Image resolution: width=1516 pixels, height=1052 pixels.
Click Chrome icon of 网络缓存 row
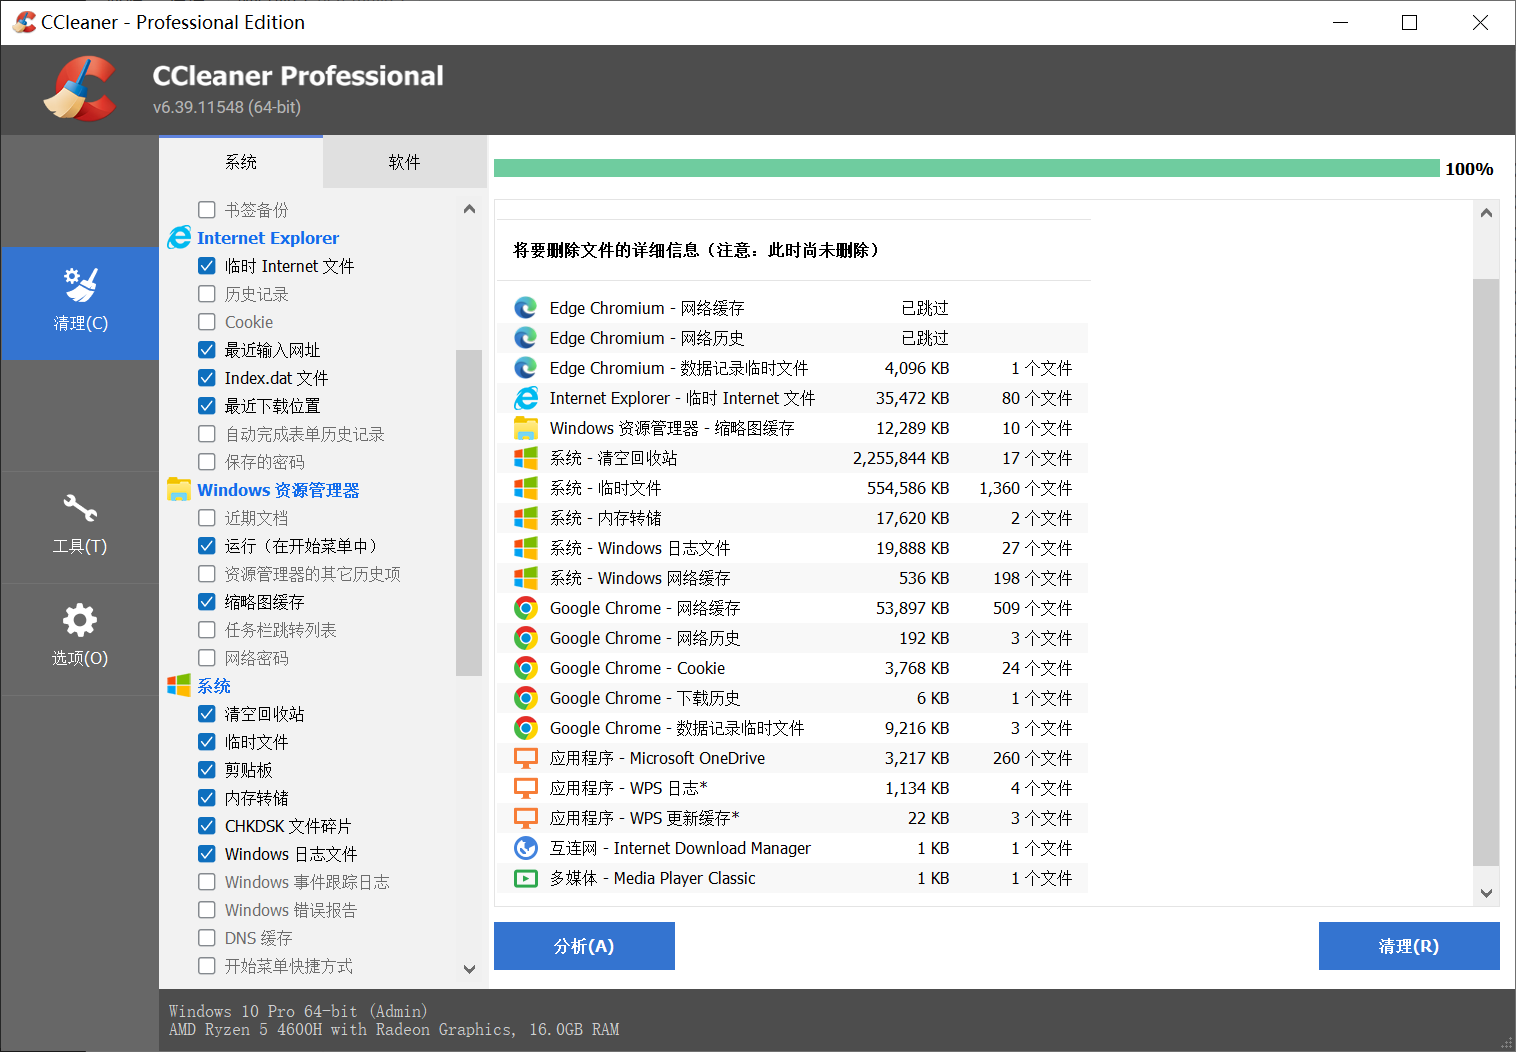pyautogui.click(x=526, y=608)
